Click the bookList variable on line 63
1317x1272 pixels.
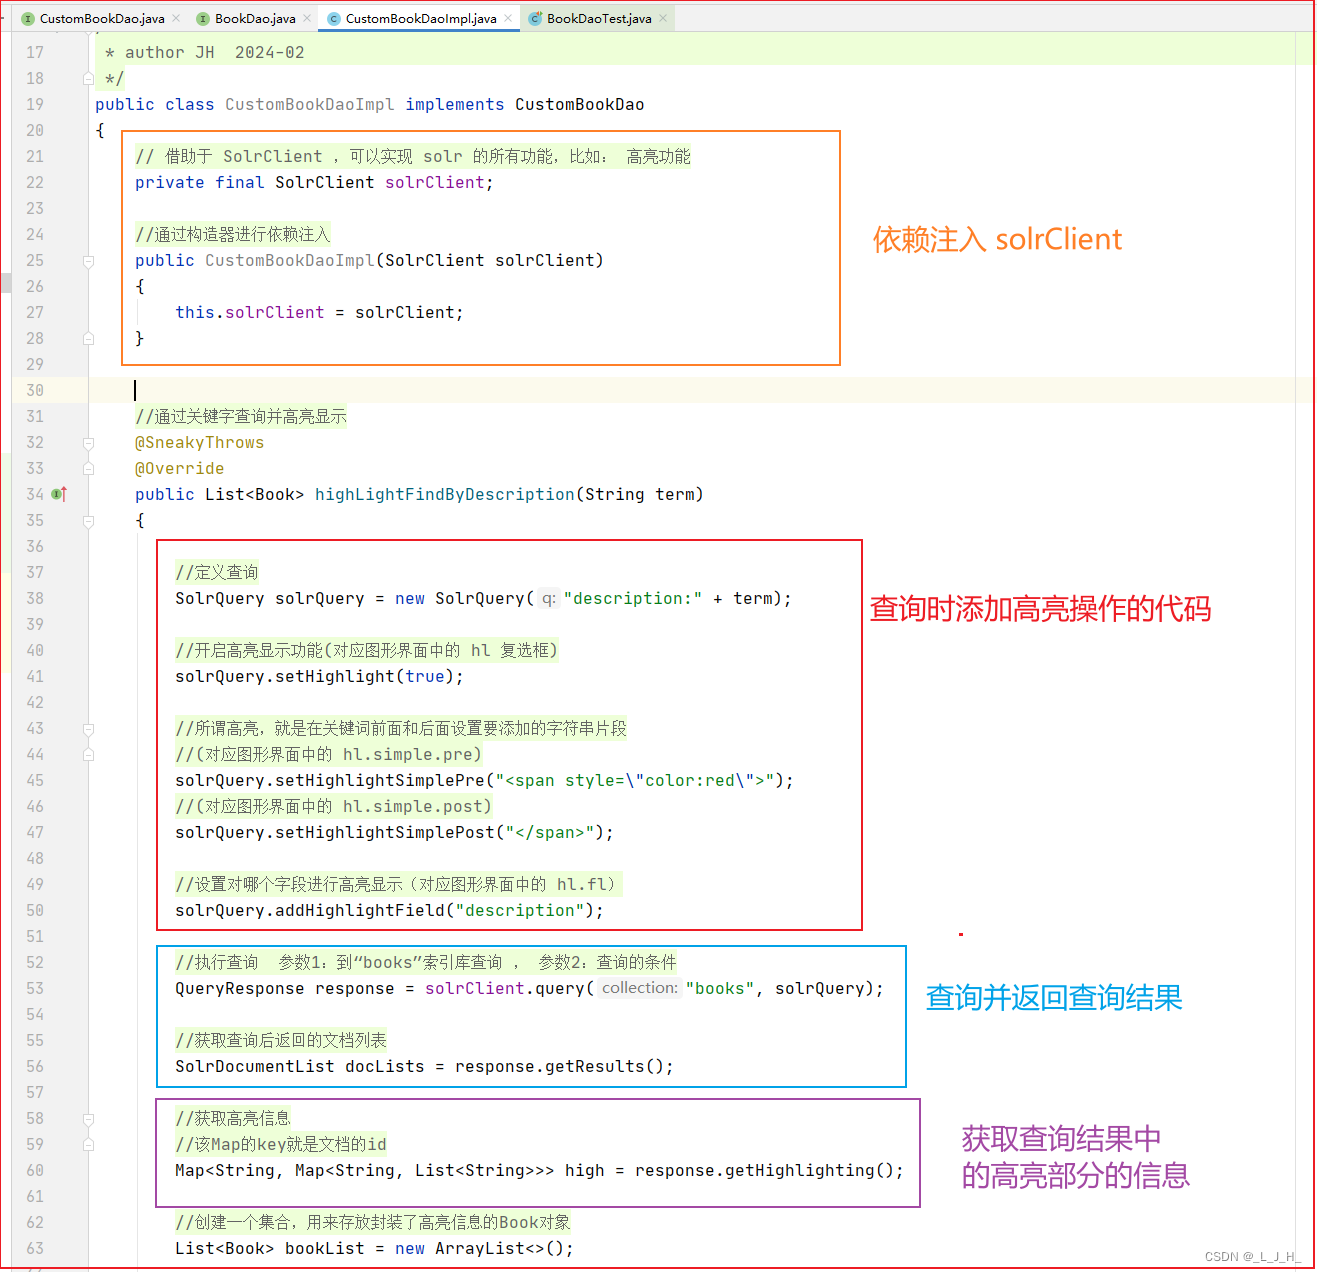(324, 1248)
